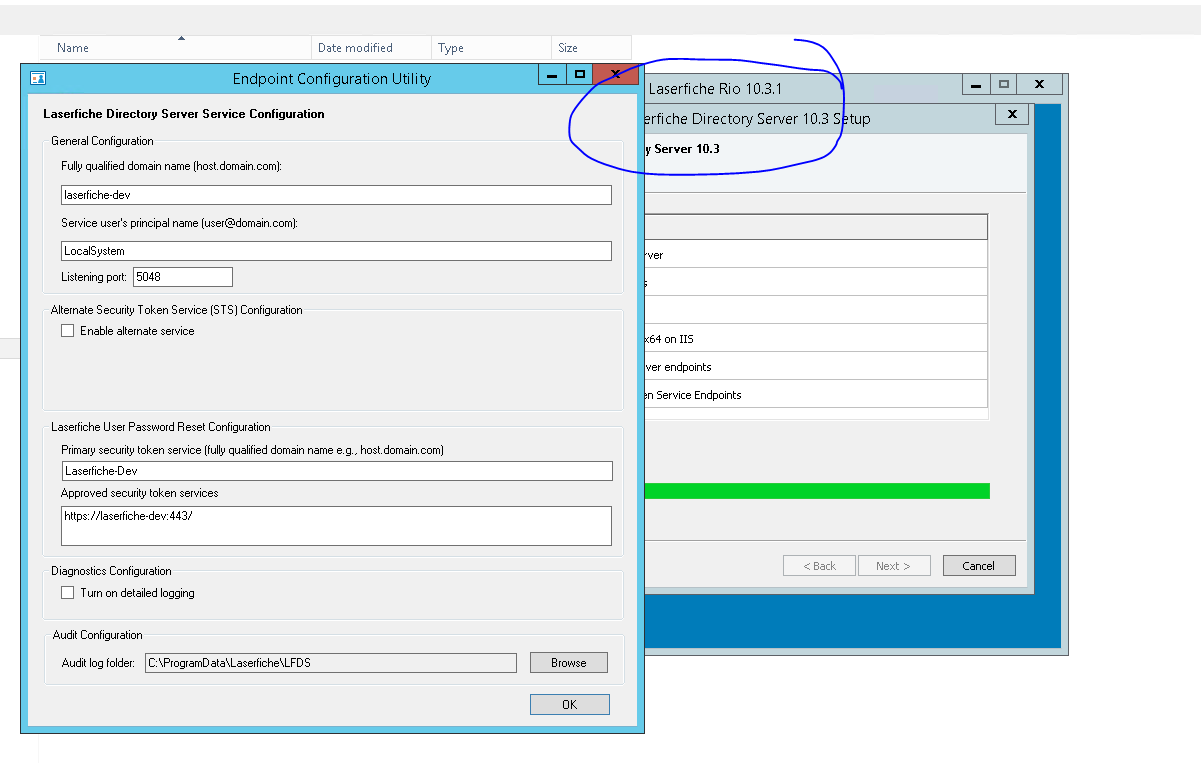This screenshot has width=1201, height=763.
Task: Close the Laserfiche Directory Server 10.3 Setup dialog
Action: pos(1012,115)
